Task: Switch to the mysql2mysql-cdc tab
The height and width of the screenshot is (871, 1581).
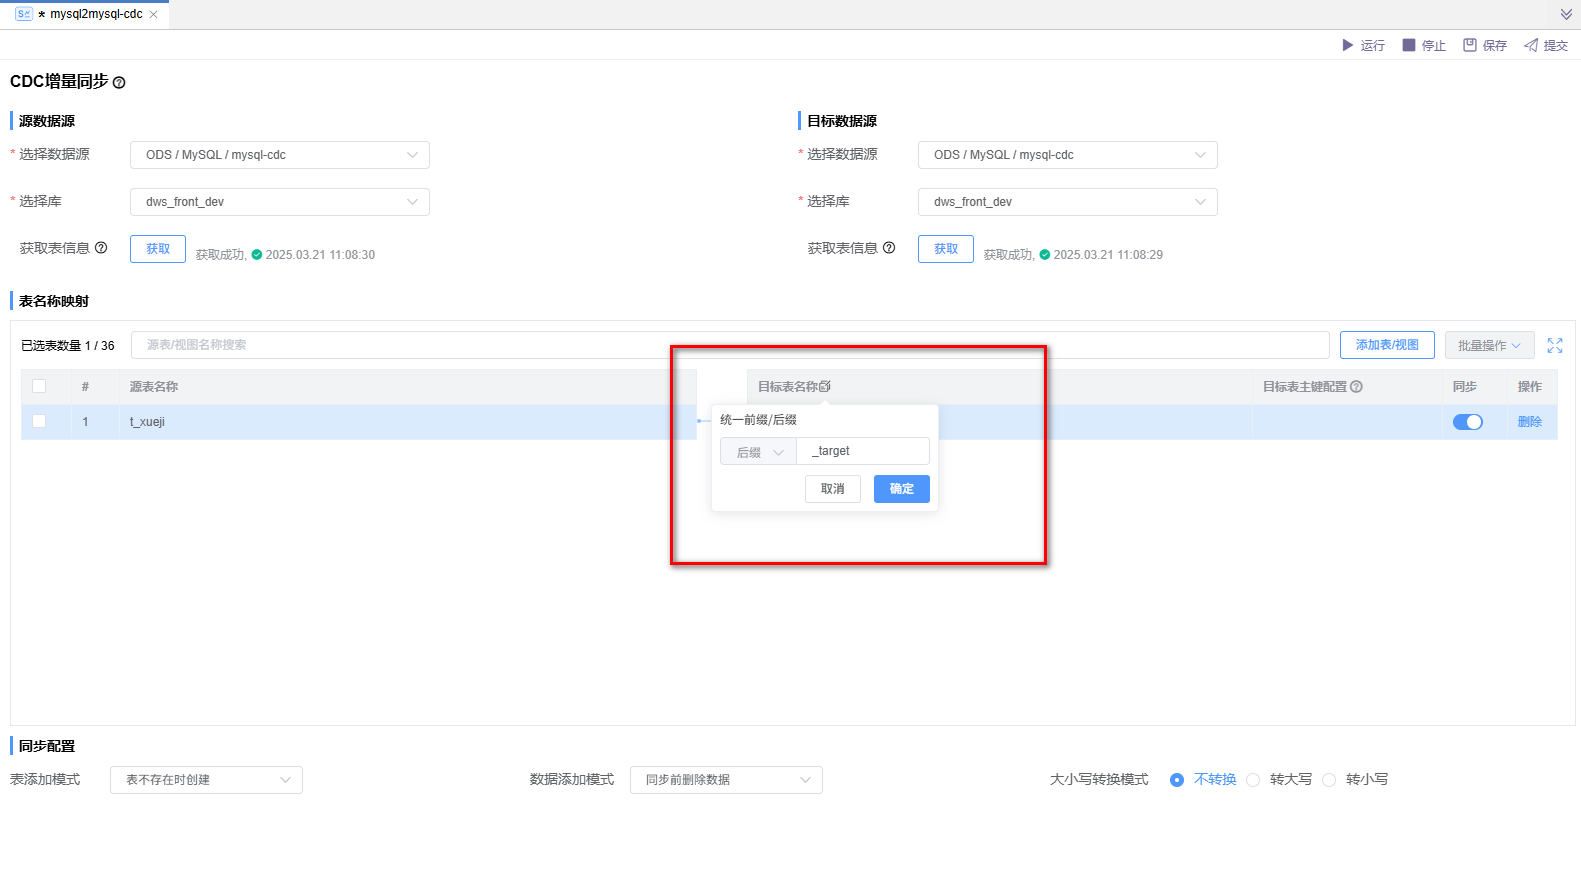Action: point(90,14)
